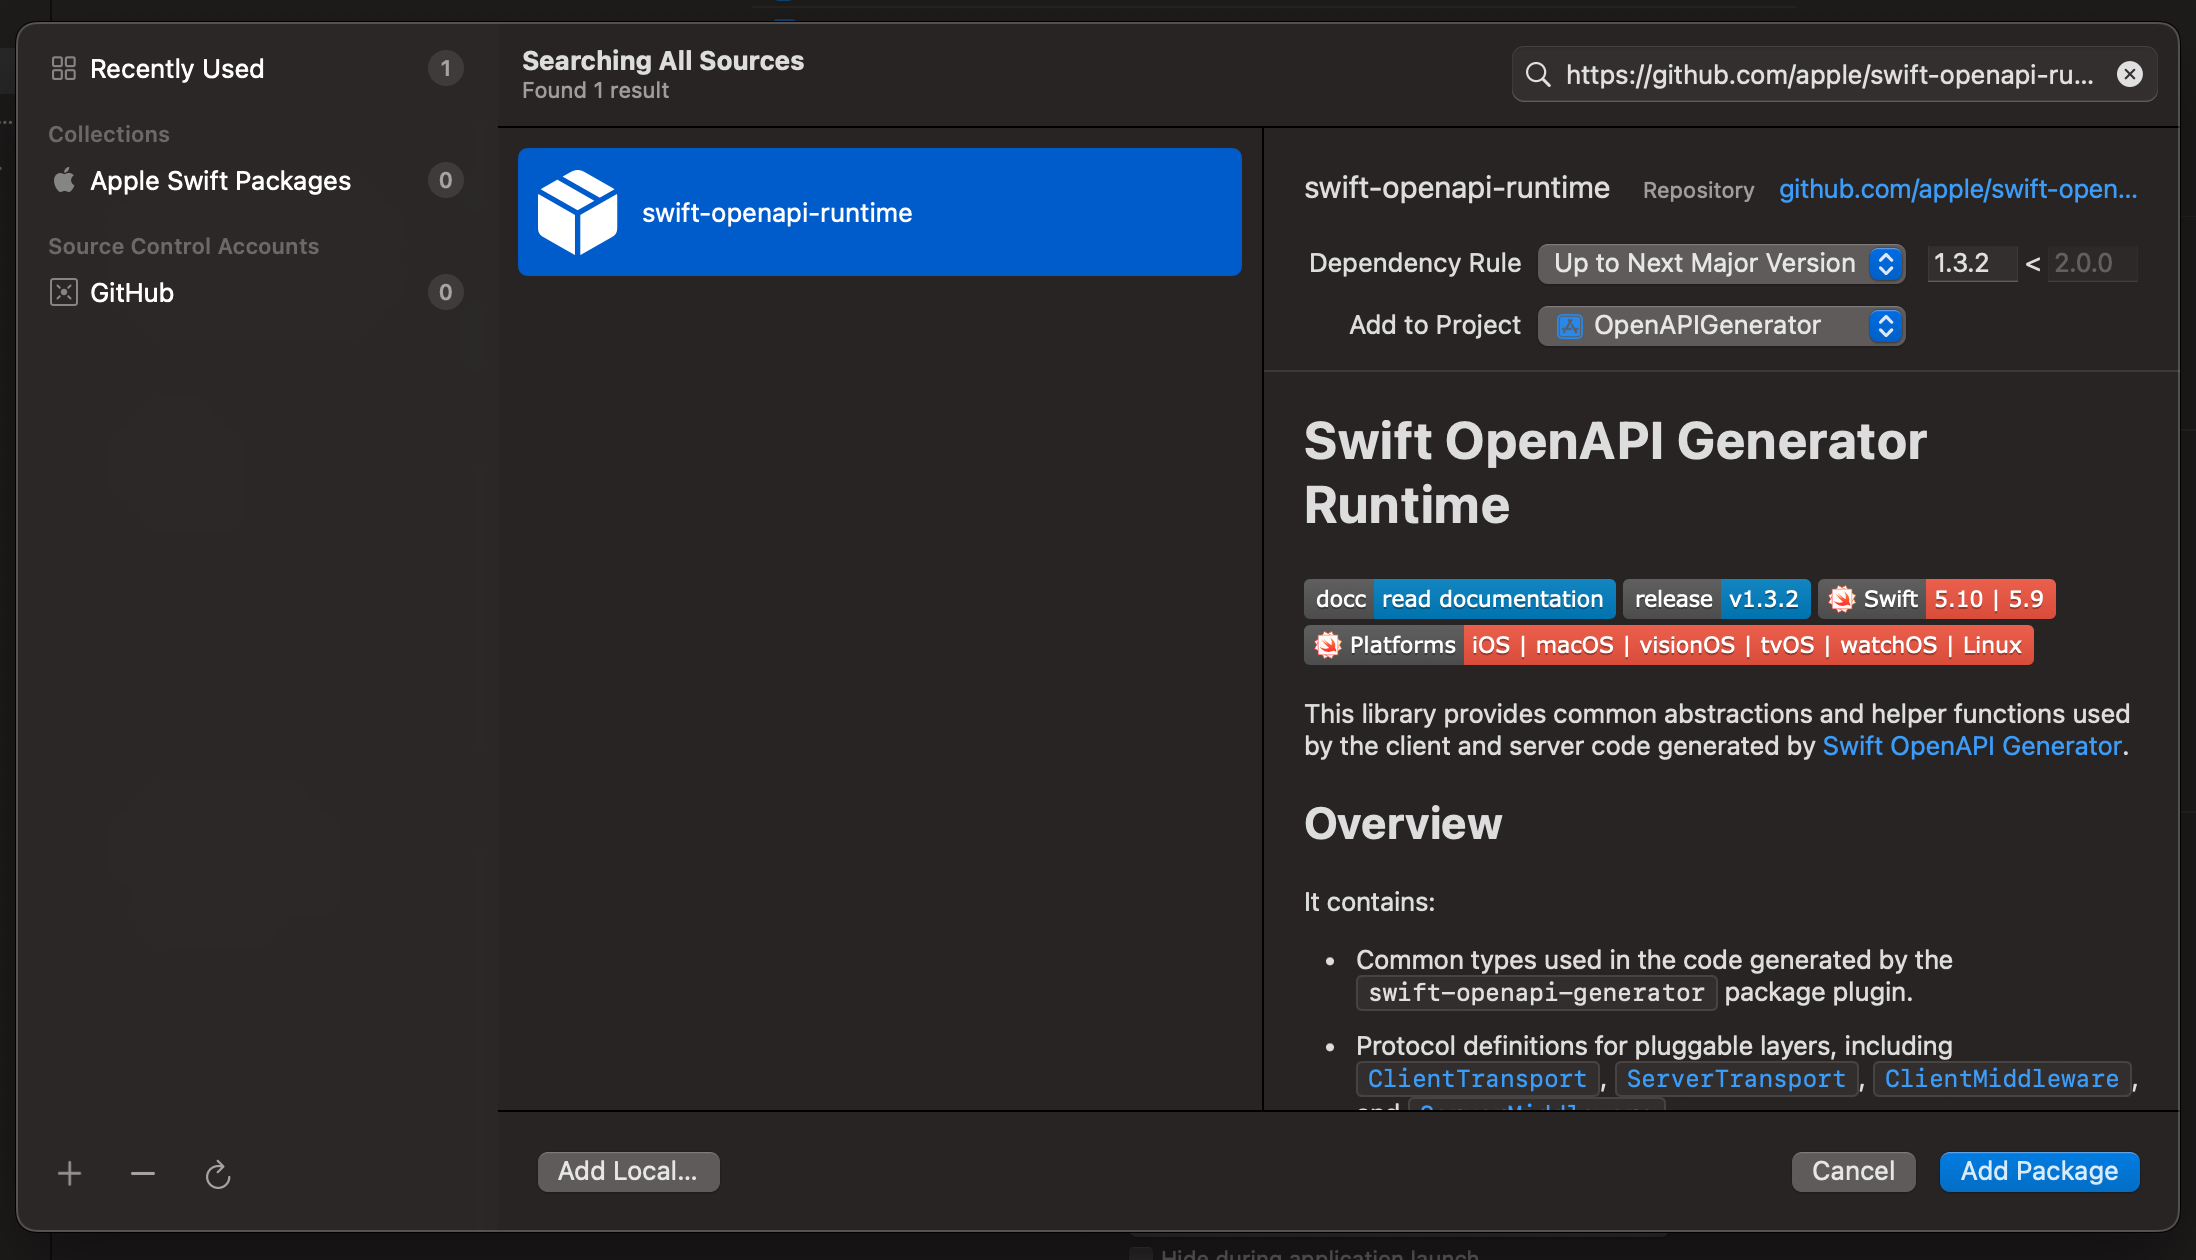Click the ServerTransport code link

1736,1079
